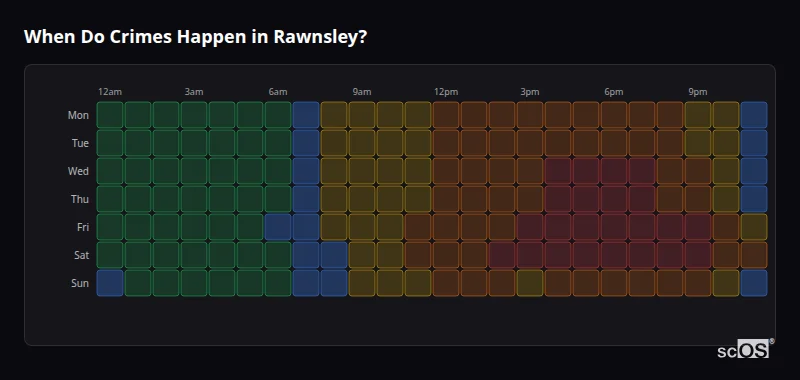Select the Saturday 8am blue cell
Image resolution: width=800 pixels, height=380 pixels.
334,255
